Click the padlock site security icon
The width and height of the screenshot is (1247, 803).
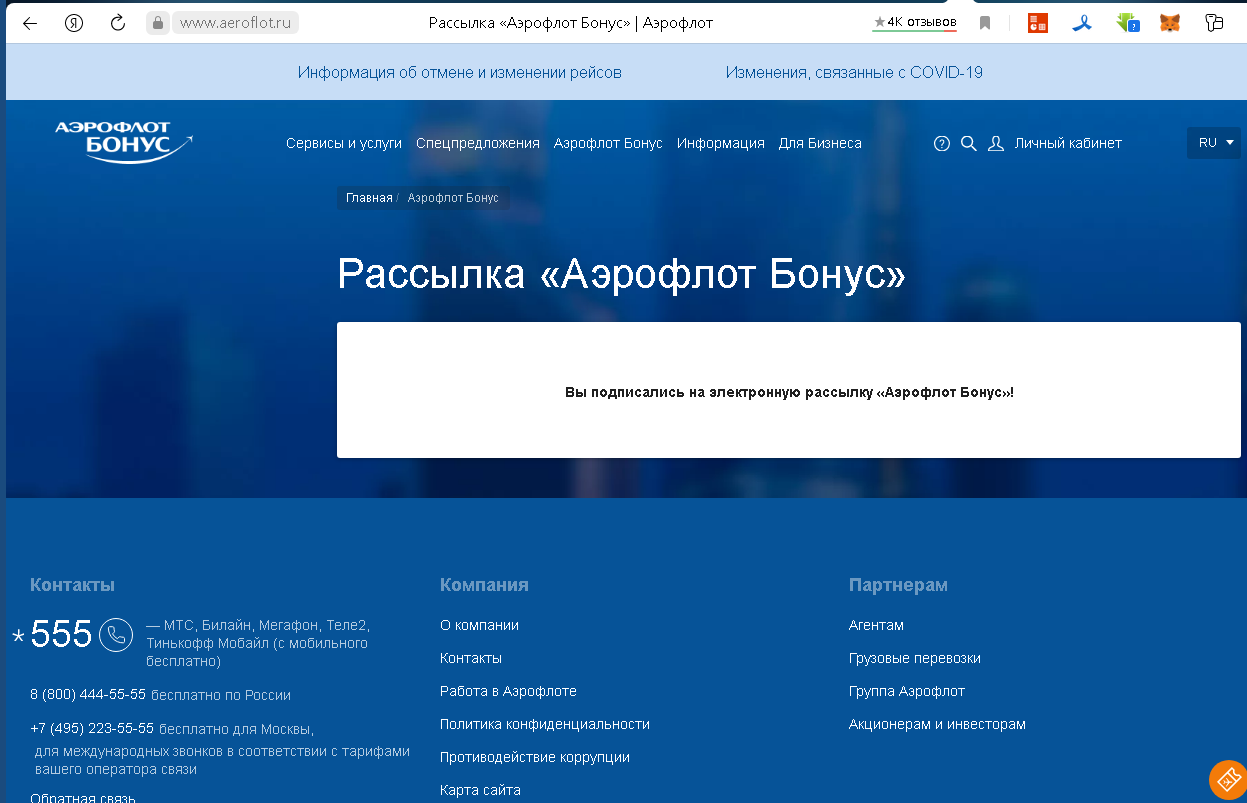pyautogui.click(x=157, y=23)
